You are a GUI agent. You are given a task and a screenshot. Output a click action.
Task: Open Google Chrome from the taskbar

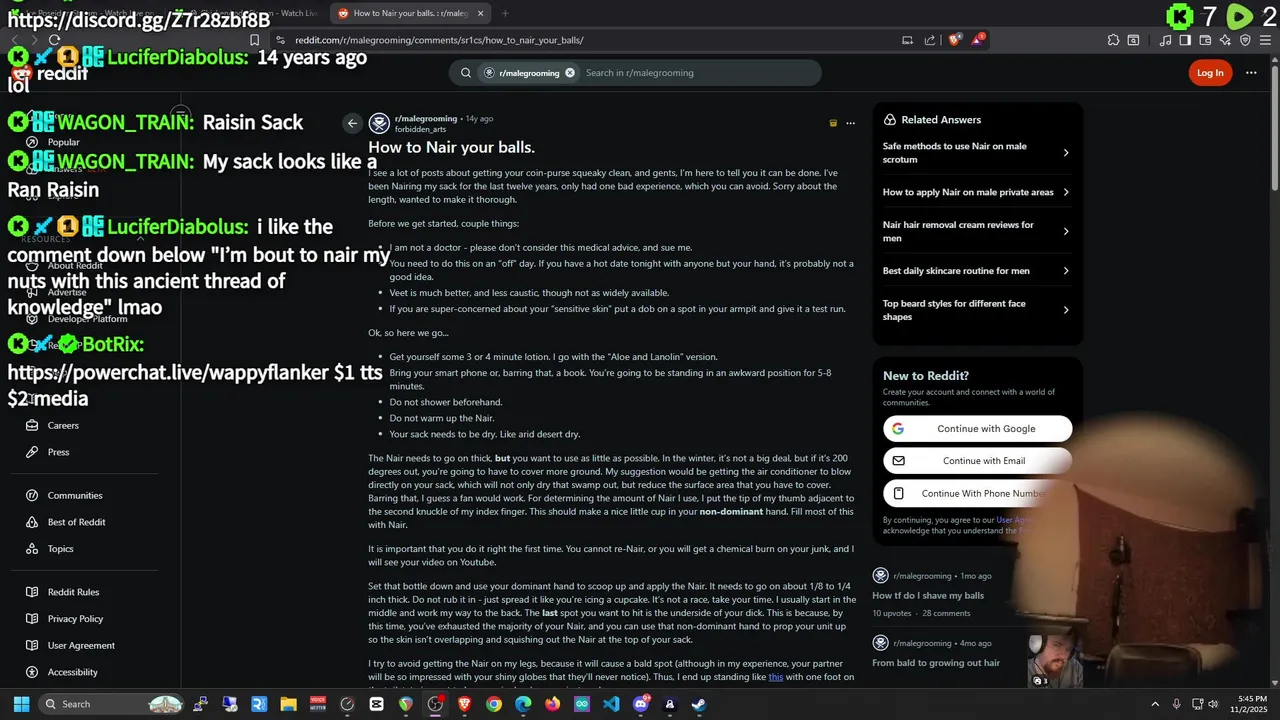coord(494,704)
